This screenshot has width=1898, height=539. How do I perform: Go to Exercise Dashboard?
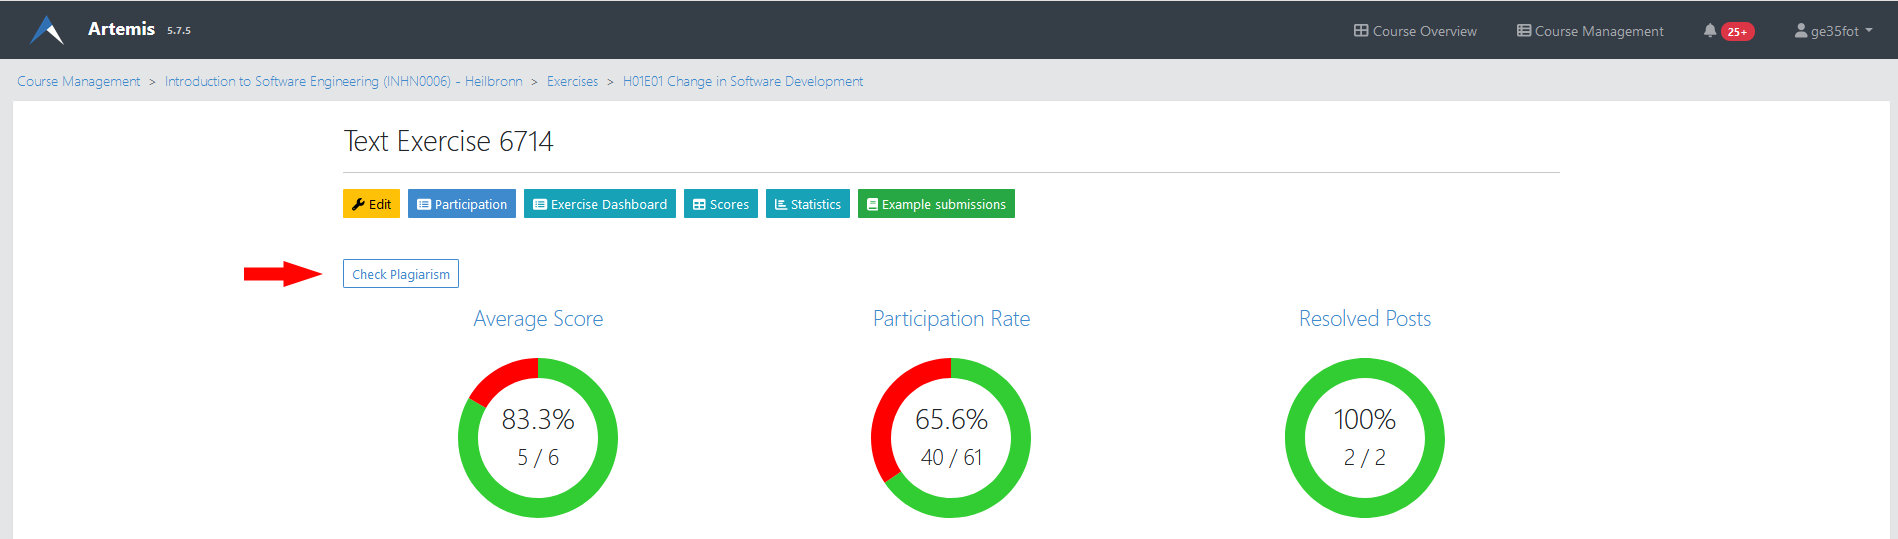coord(600,204)
